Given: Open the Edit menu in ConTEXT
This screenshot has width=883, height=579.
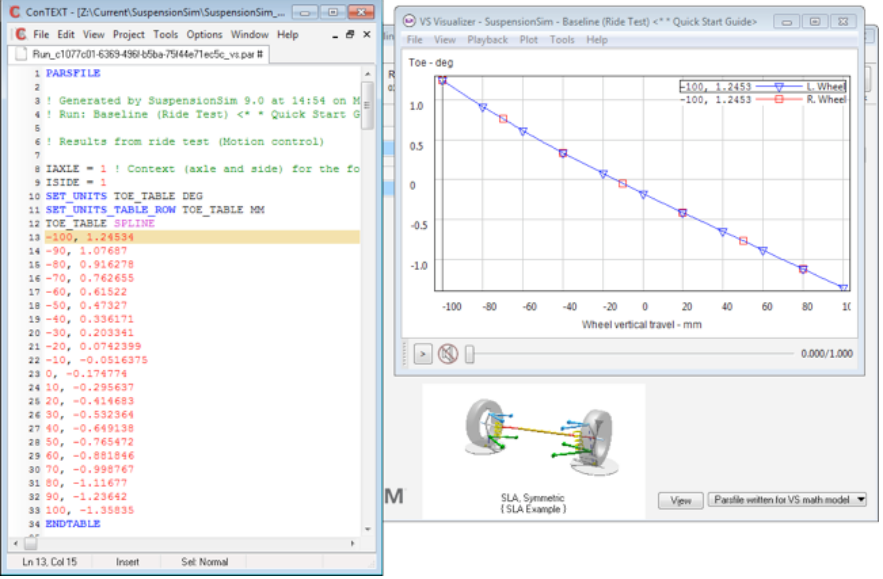Looking at the screenshot, I should pyautogui.click(x=66, y=34).
